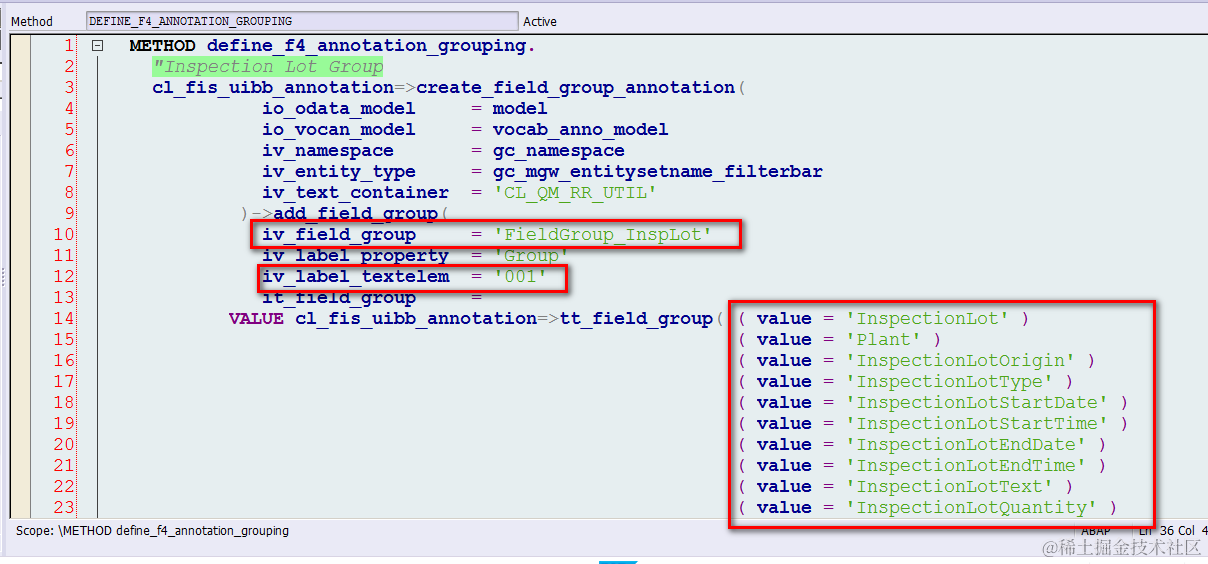Click the create_field_group_annotation call on line 3

point(575,88)
